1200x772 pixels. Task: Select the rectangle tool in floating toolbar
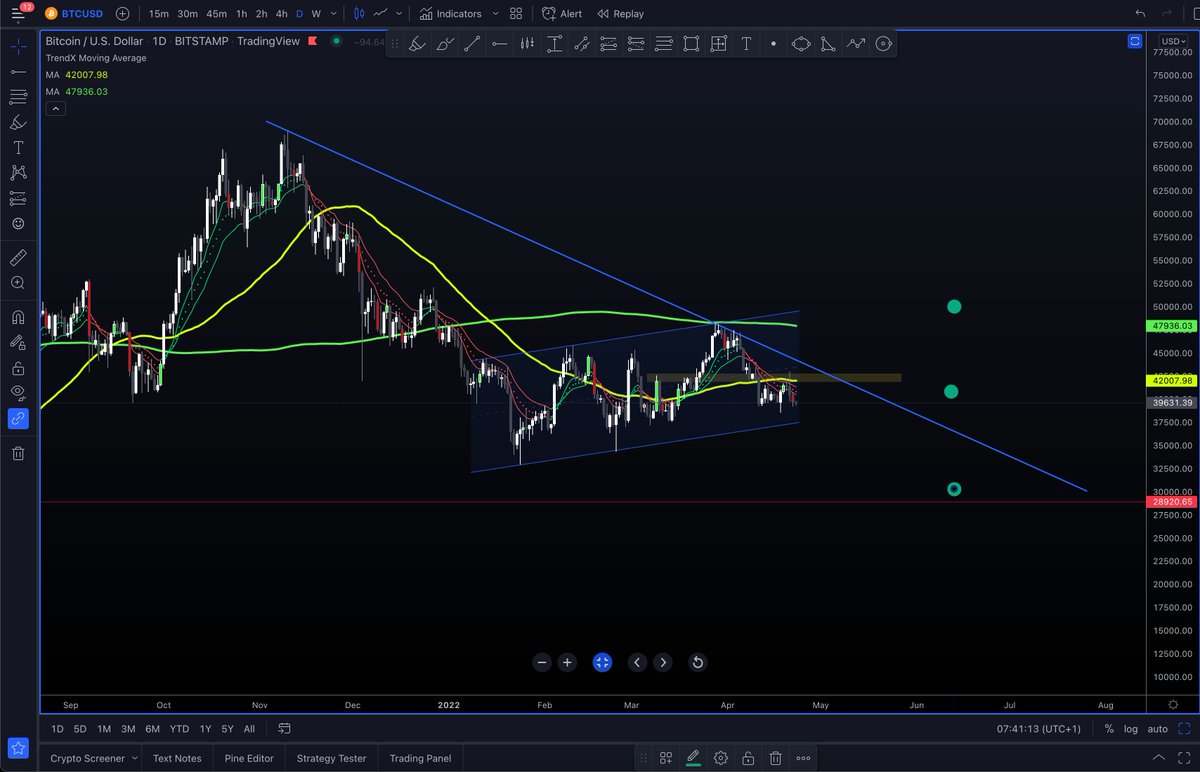point(691,44)
